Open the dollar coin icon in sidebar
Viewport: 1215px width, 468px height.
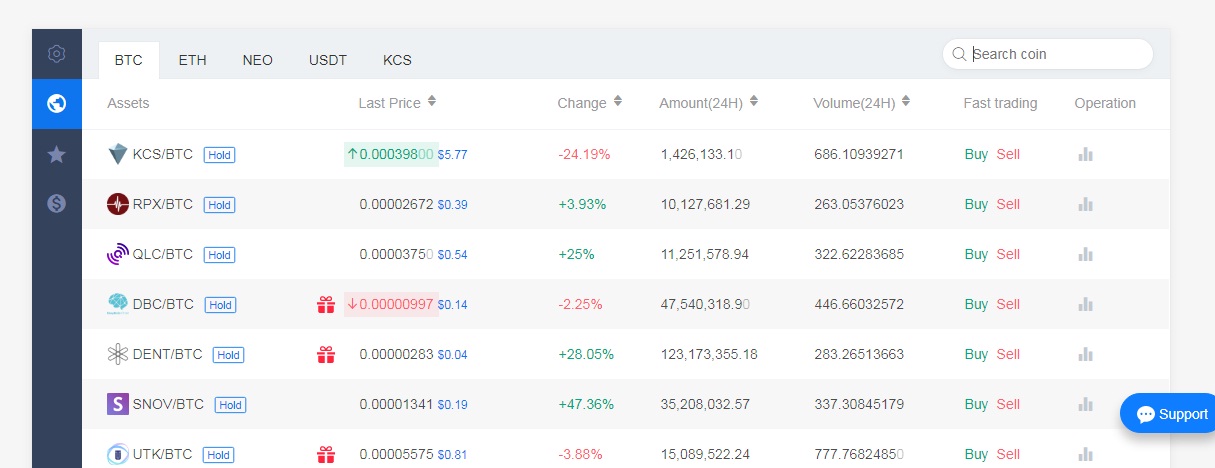[57, 204]
